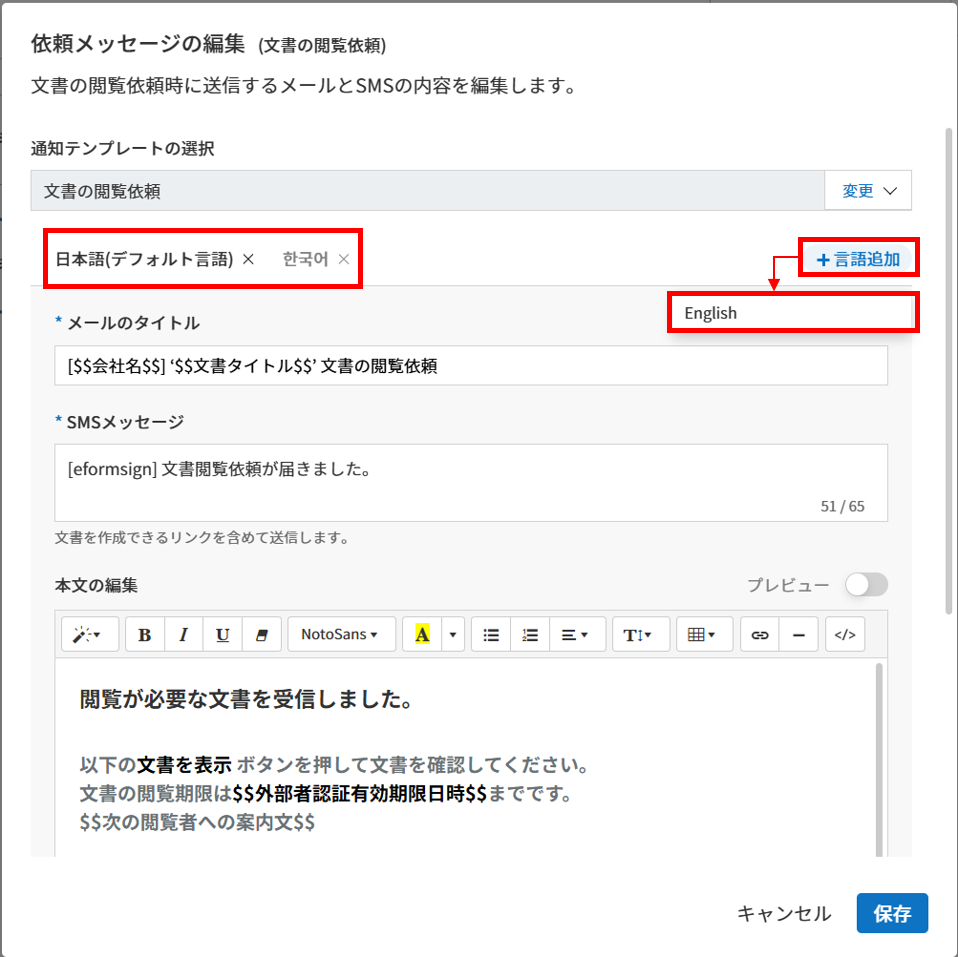Apply the yellow highlight color swatch

422,635
